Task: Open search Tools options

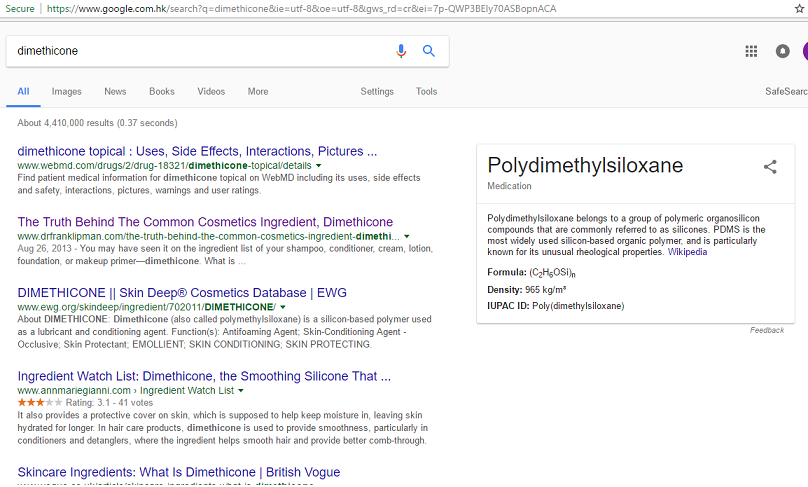Action: [x=426, y=92]
